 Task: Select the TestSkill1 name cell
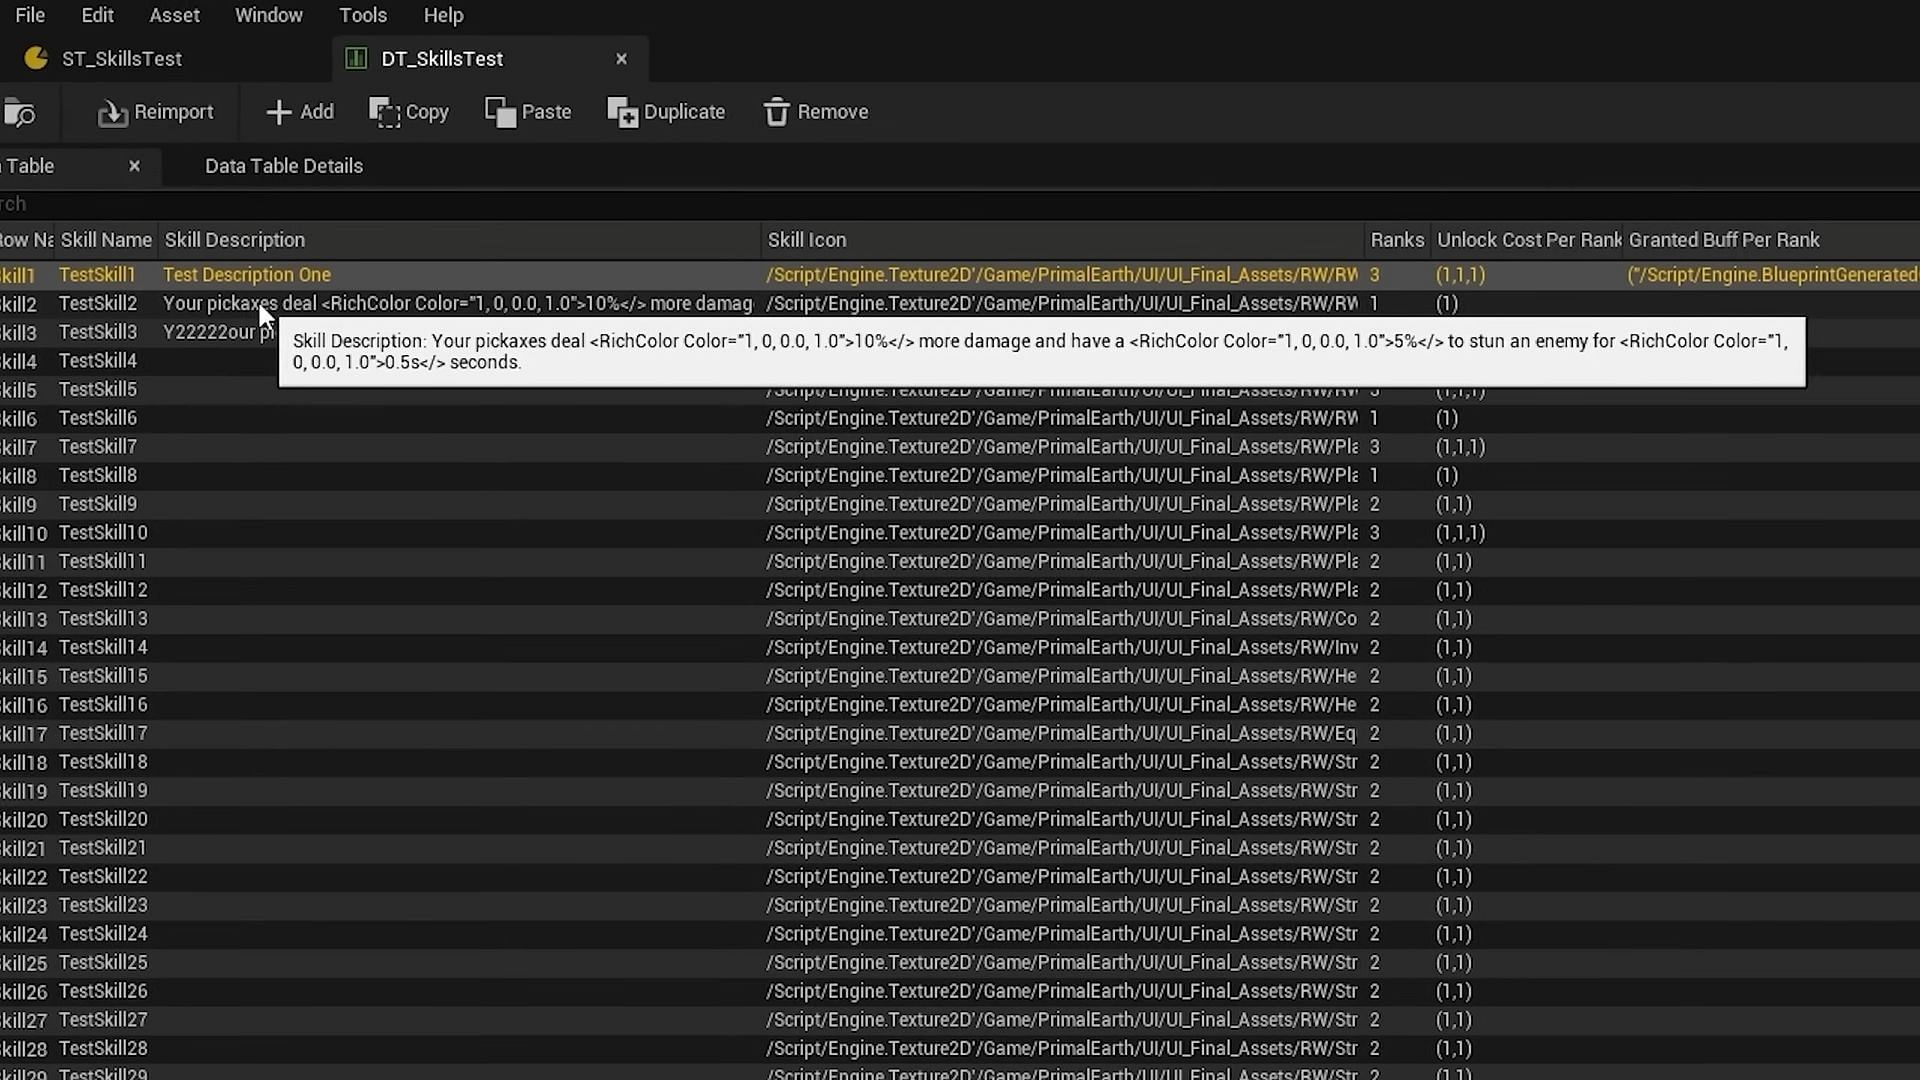point(97,275)
